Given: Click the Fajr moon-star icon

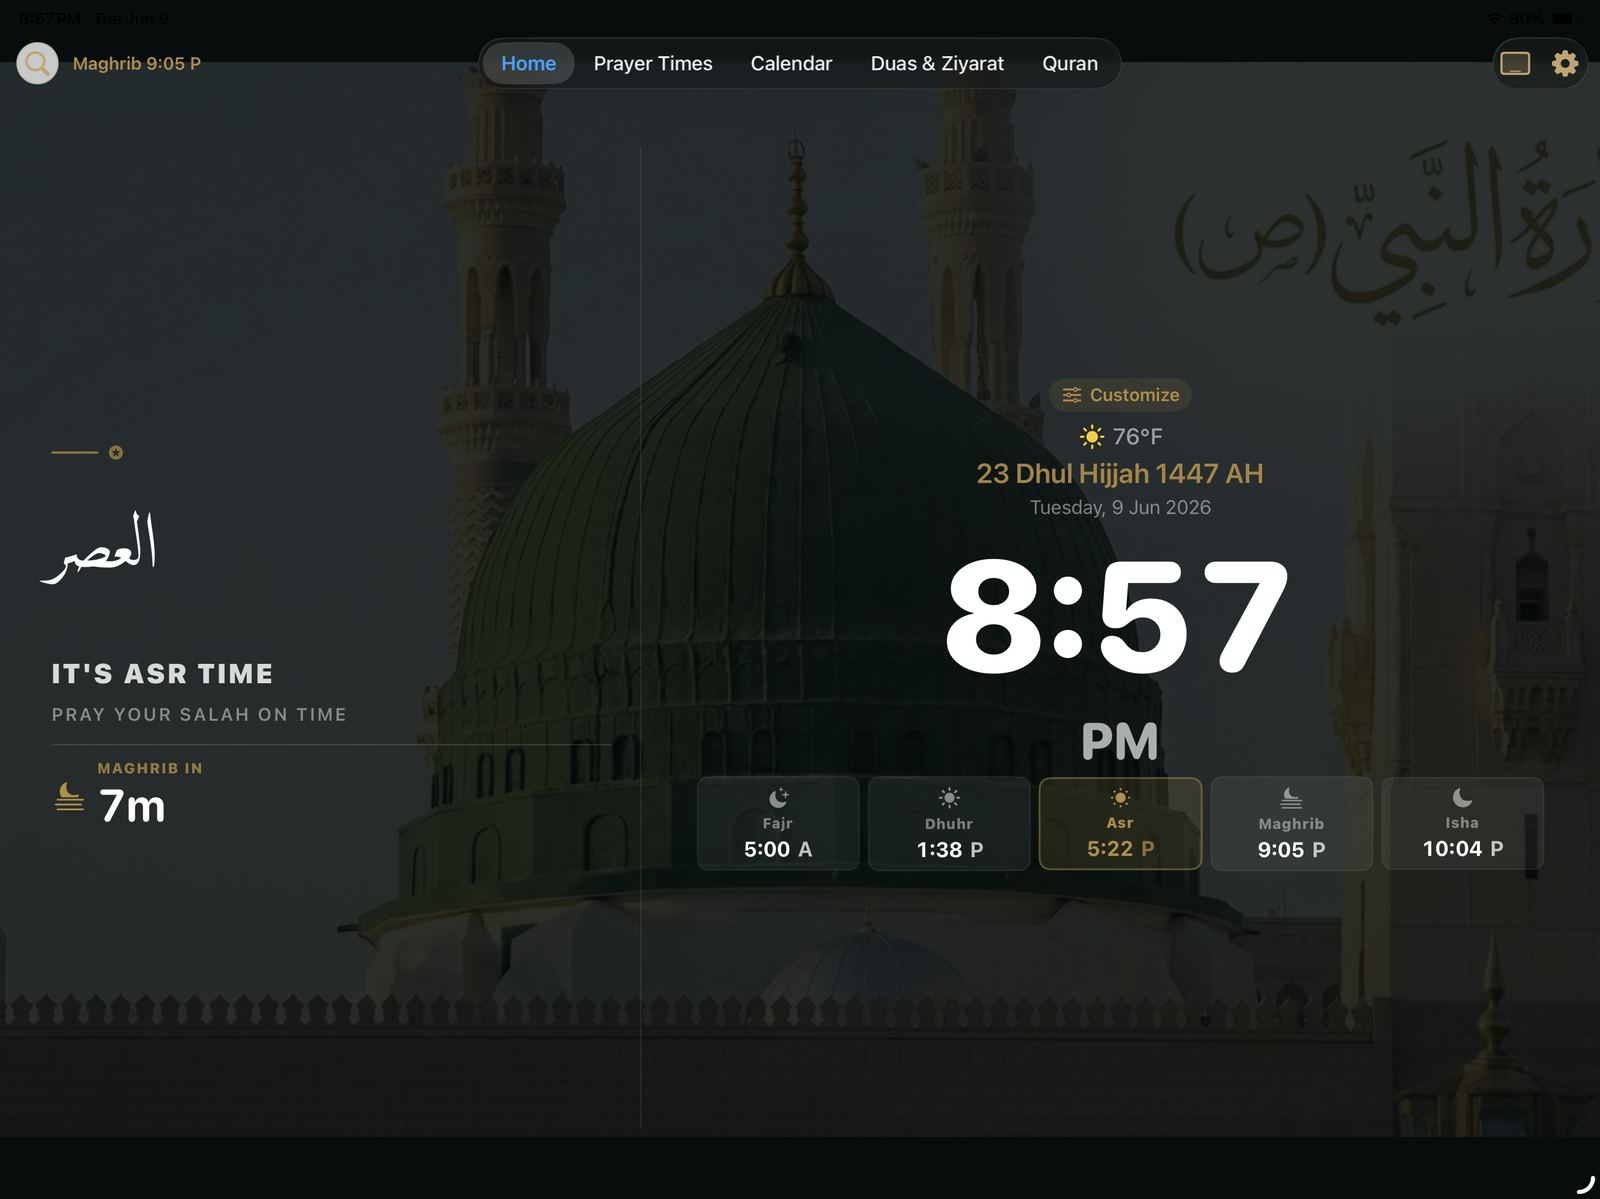Looking at the screenshot, I should click(x=778, y=797).
